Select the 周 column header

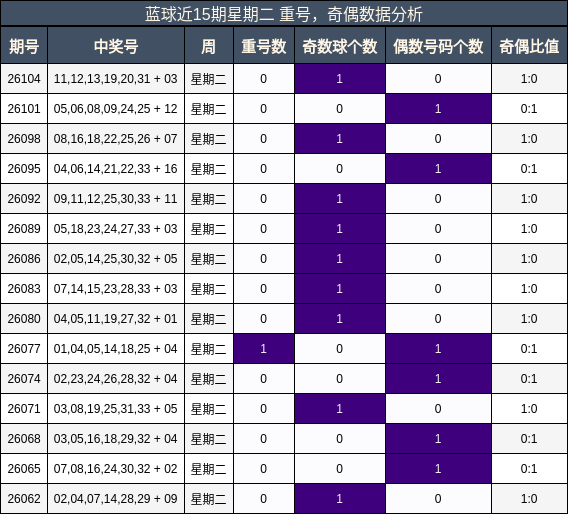coord(209,46)
